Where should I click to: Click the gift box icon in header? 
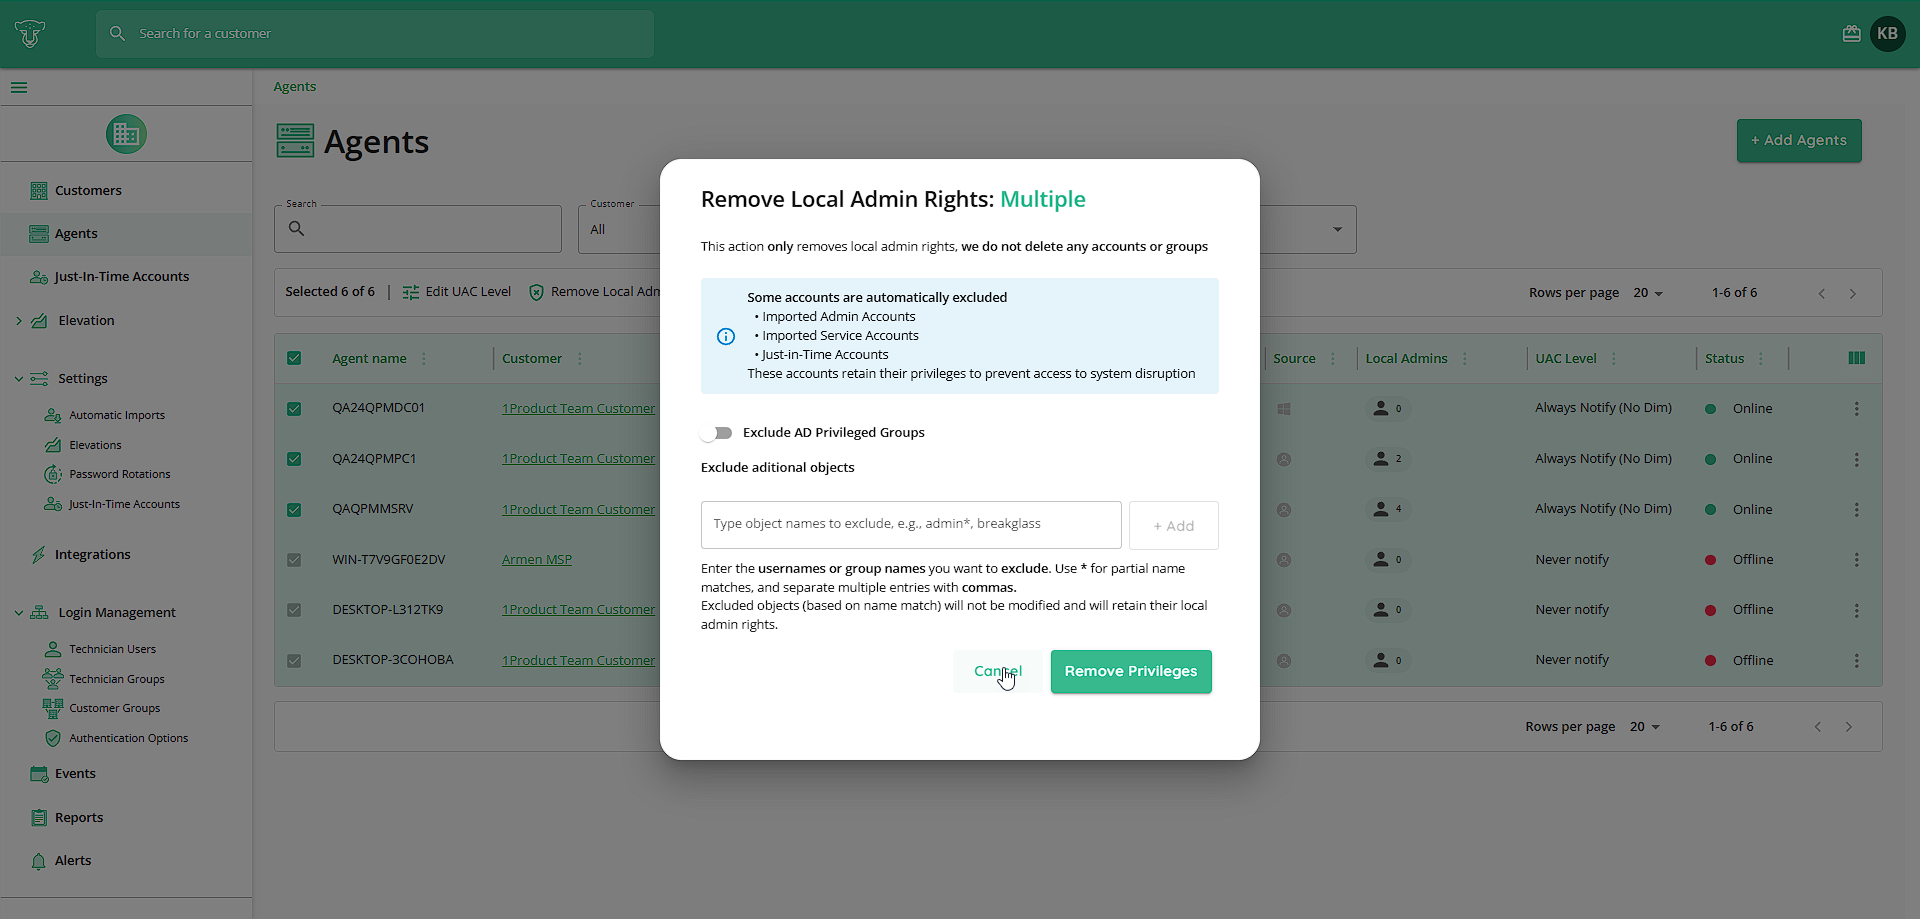(1852, 34)
